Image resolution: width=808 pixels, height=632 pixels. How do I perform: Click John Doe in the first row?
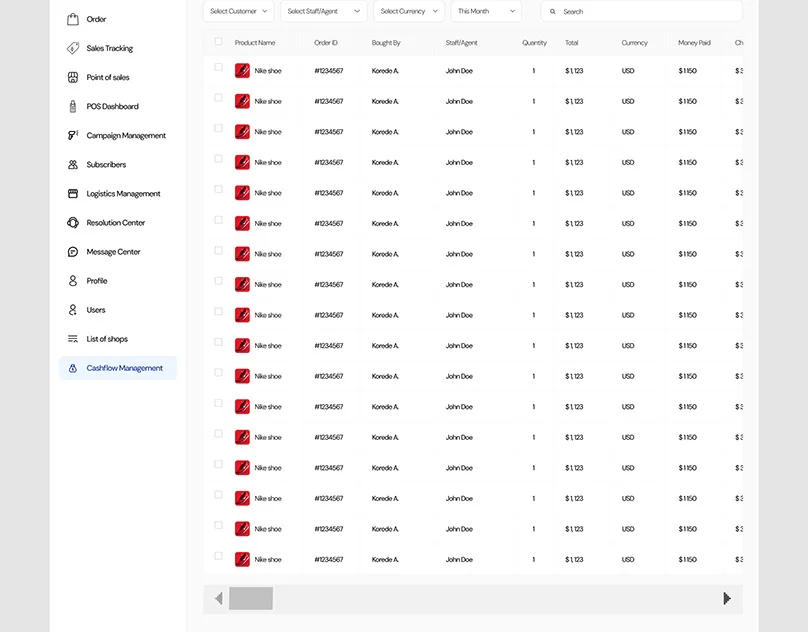point(459,71)
